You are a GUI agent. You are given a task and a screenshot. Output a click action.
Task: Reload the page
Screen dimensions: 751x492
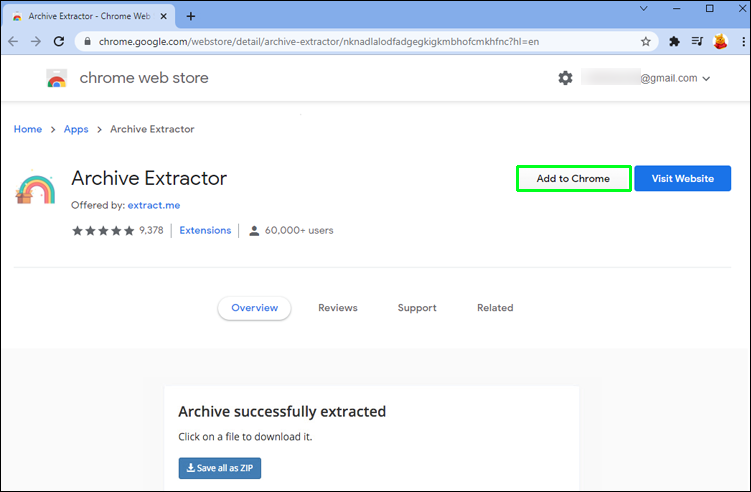pos(59,42)
